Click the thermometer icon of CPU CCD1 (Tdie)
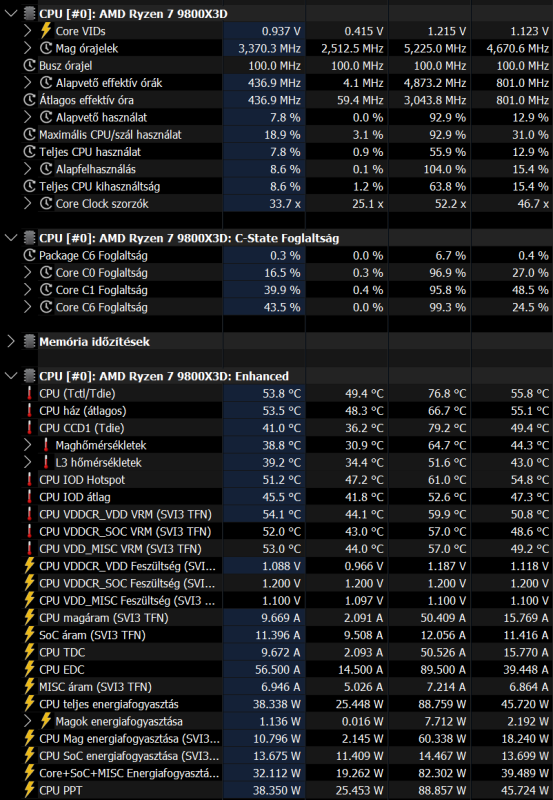 click(30, 428)
